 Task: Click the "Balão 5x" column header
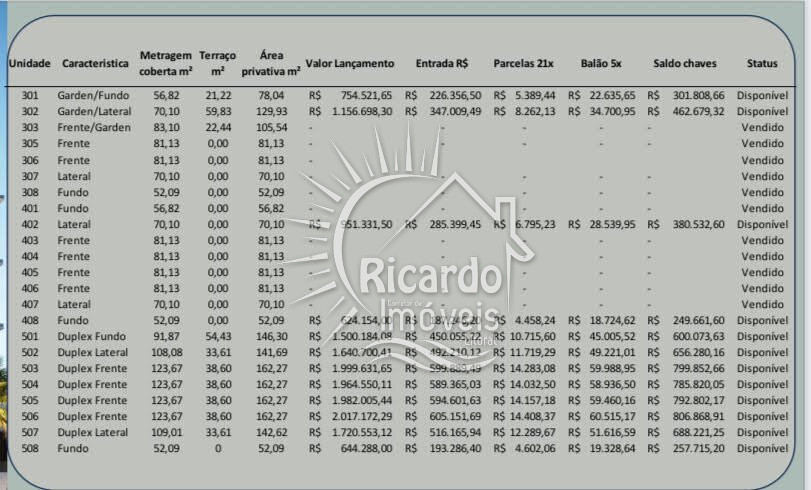[601, 63]
